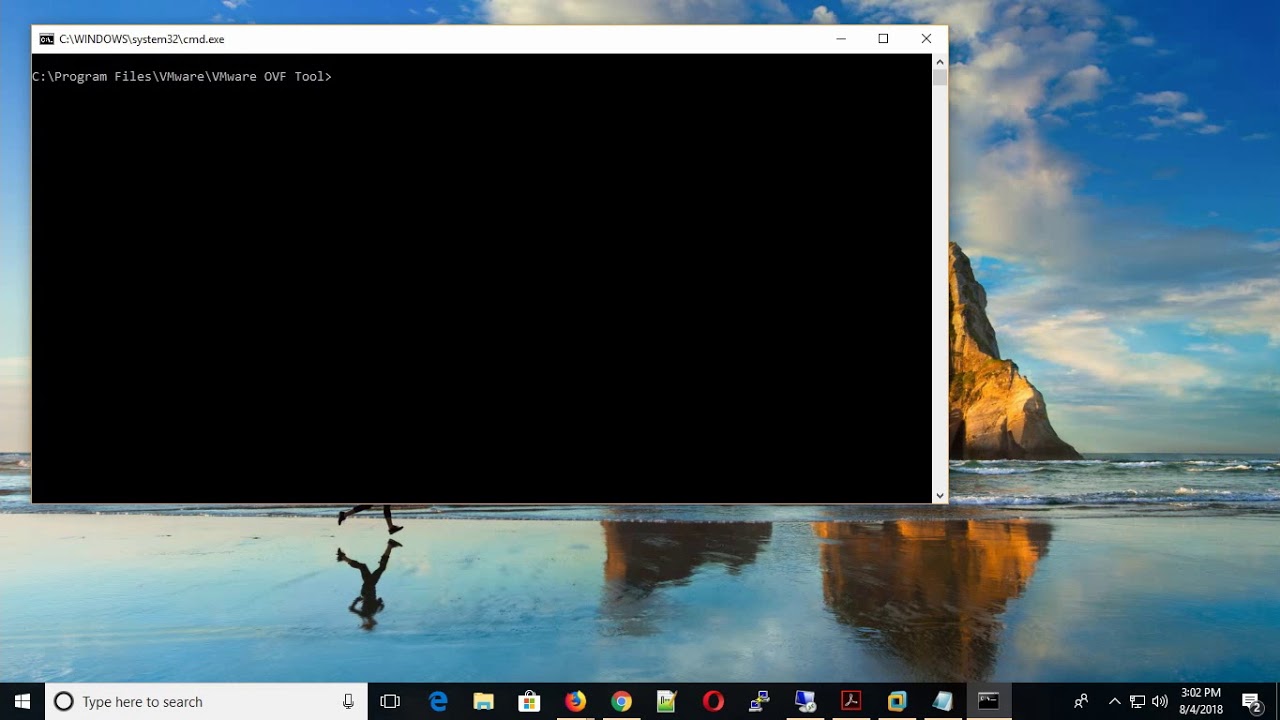Click the 'Type here to search' box
This screenshot has width=1280, height=720.
207,701
